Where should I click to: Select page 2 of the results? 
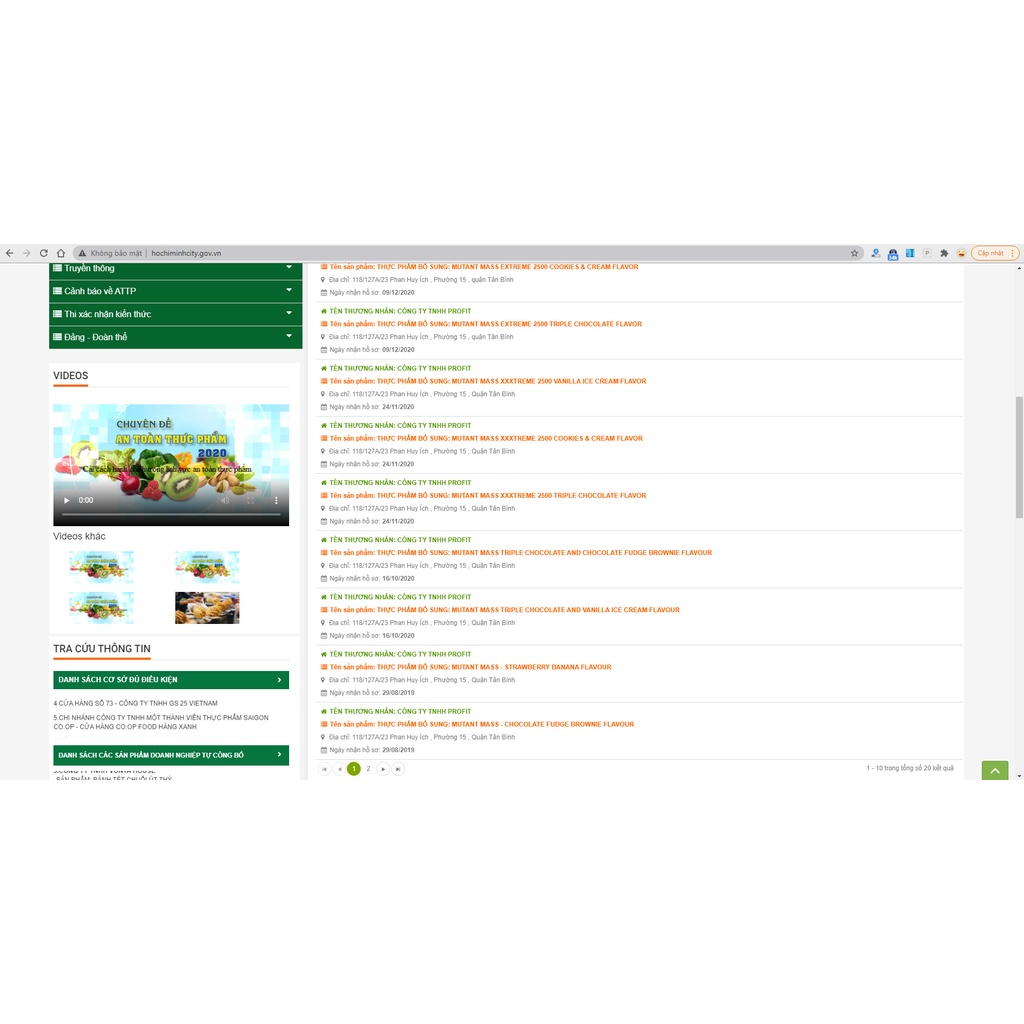pyautogui.click(x=368, y=769)
